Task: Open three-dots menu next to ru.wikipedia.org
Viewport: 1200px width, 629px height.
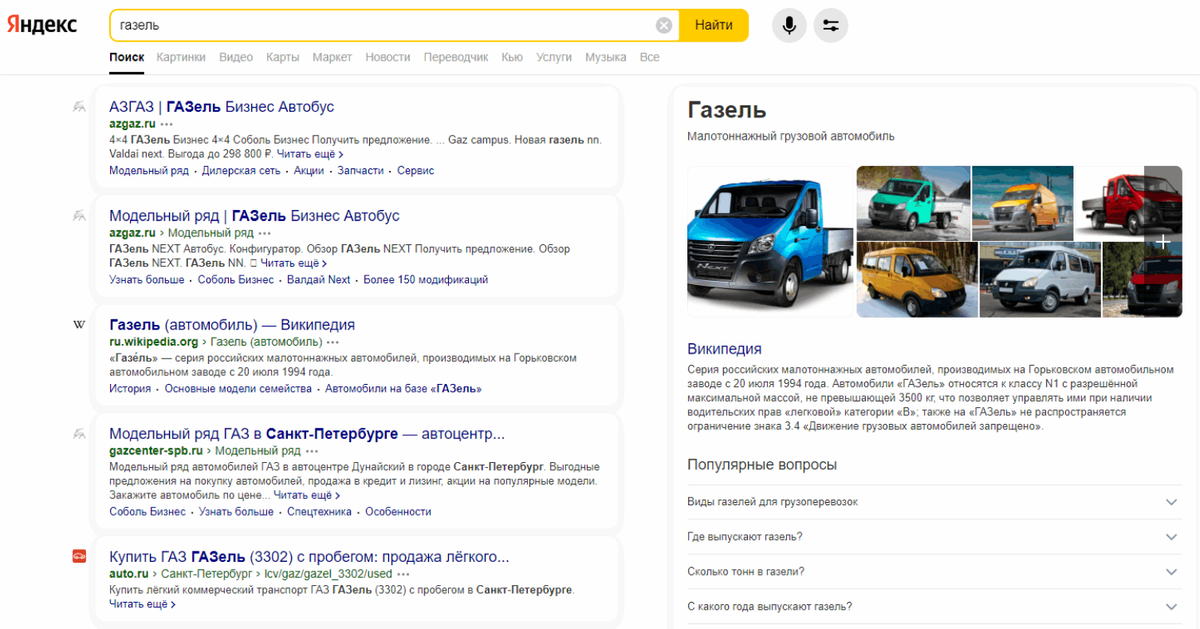Action: coord(332,342)
